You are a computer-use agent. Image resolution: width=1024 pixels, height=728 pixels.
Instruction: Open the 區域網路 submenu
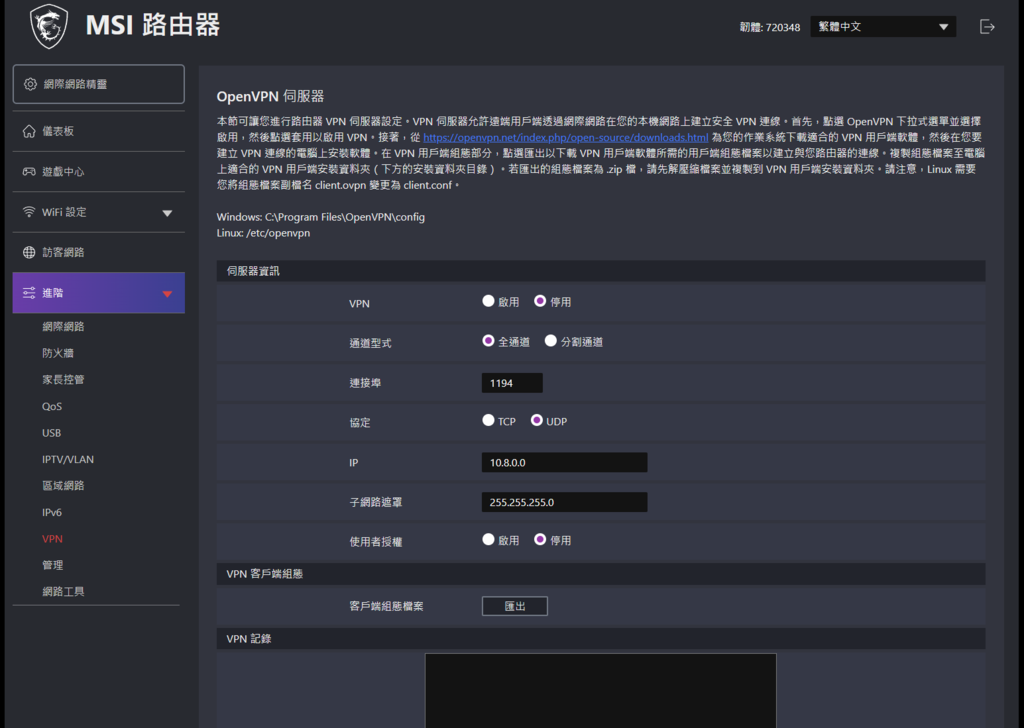(63, 486)
